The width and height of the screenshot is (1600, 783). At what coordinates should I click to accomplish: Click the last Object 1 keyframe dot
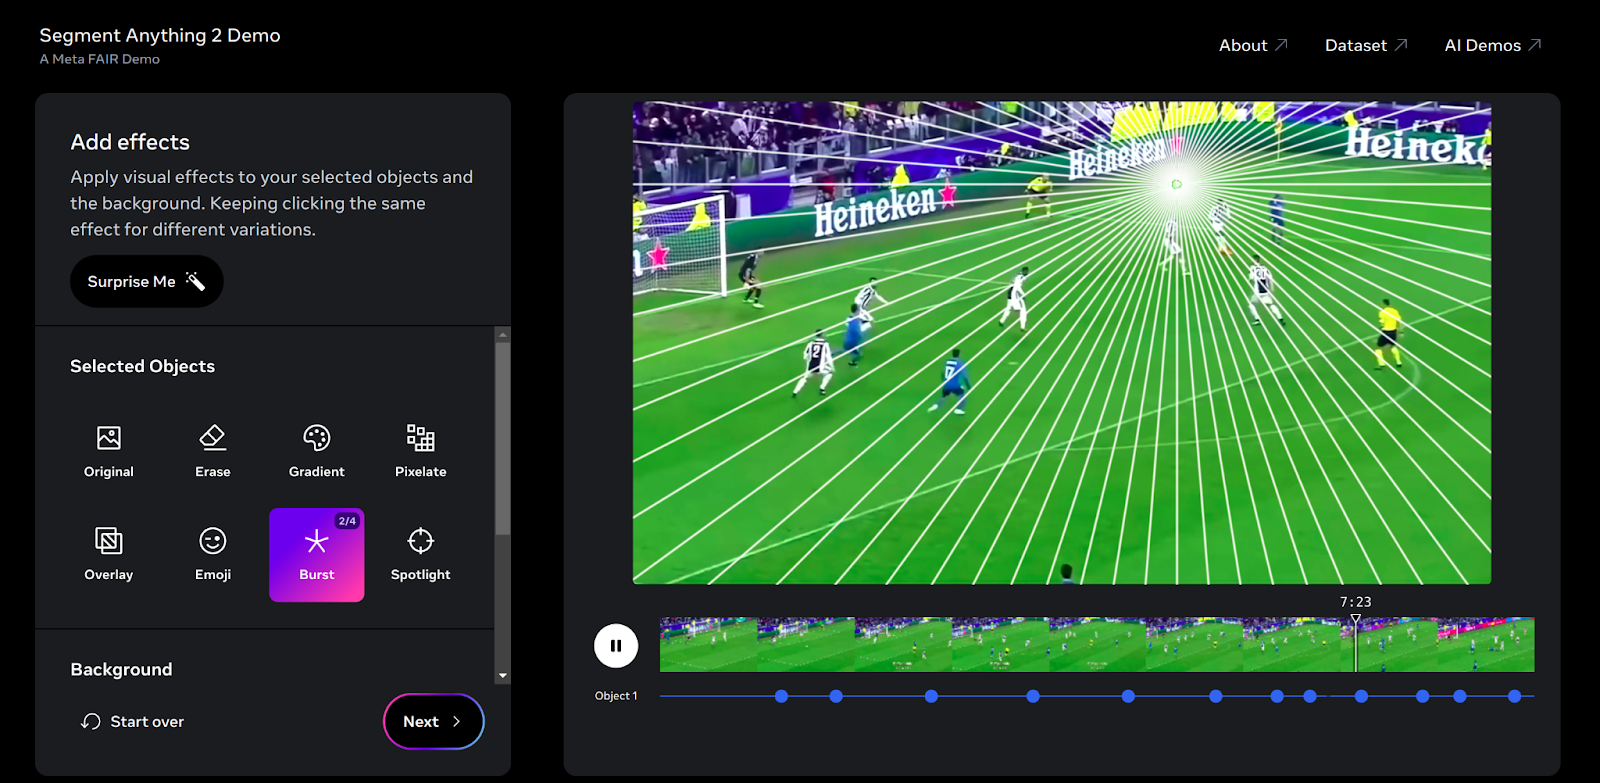point(1515,696)
